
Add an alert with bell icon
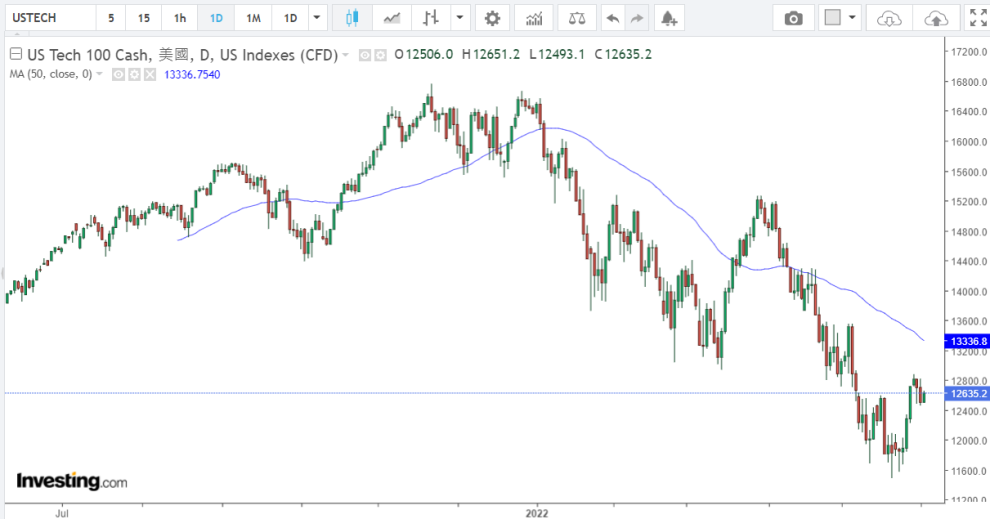tap(669, 18)
